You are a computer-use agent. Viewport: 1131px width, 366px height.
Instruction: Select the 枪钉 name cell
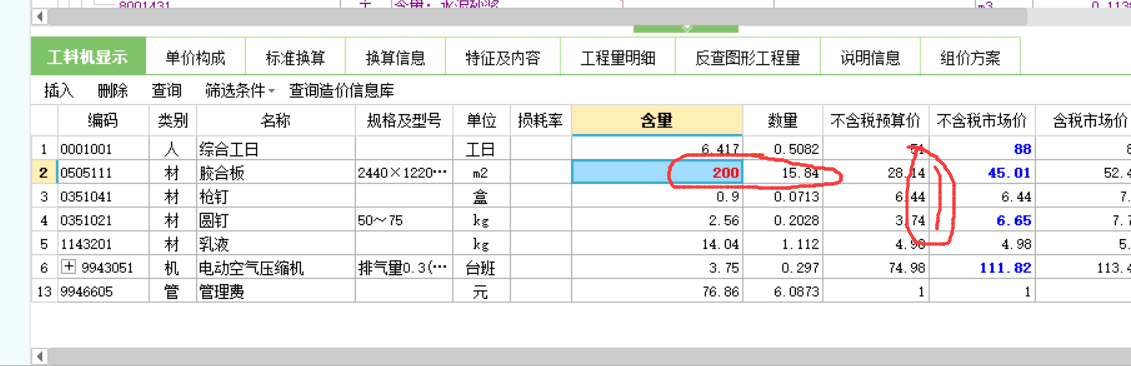pos(276,197)
